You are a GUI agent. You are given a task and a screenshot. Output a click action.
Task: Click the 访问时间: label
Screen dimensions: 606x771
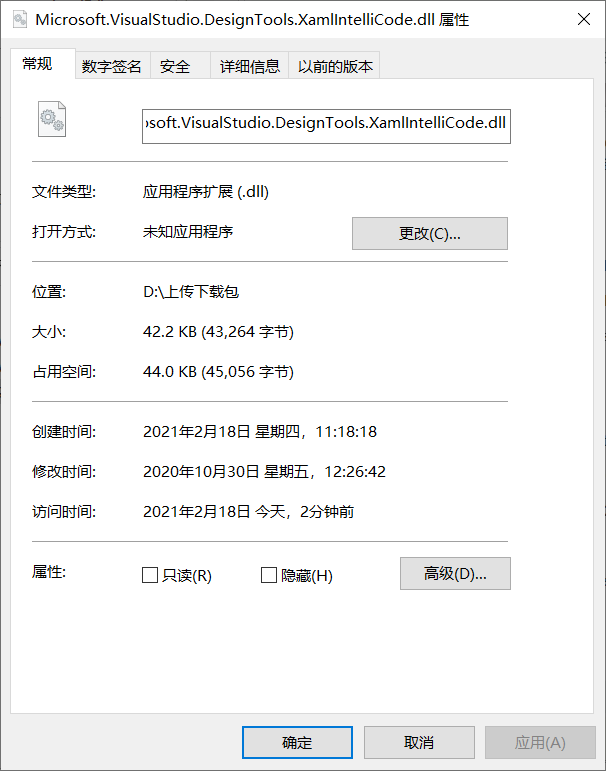coord(64,512)
